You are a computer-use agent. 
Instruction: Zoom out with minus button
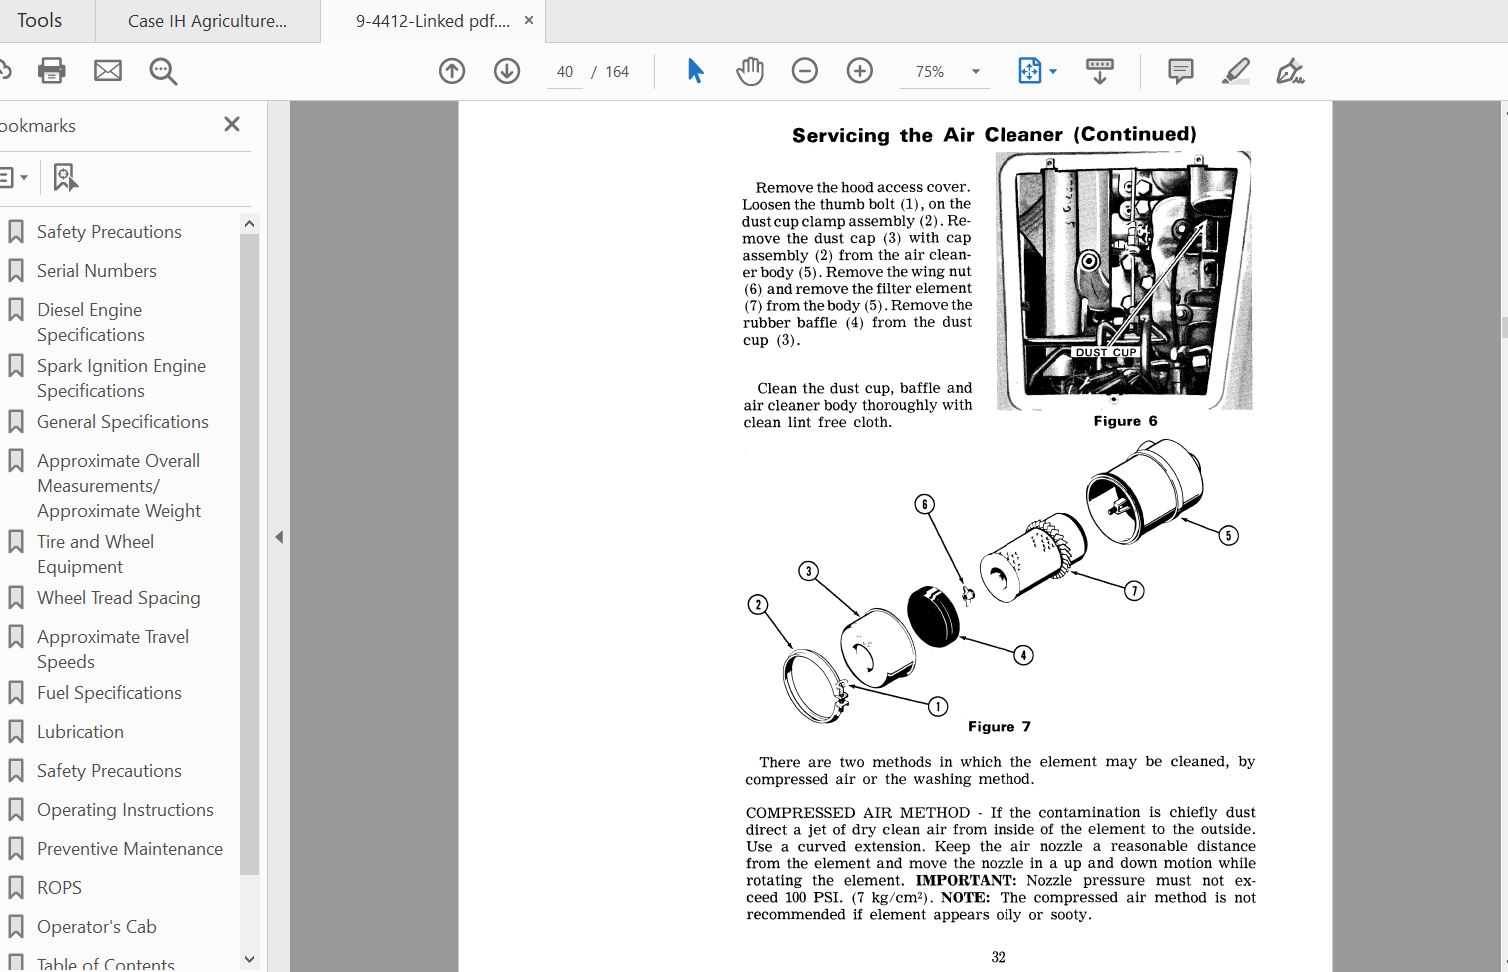[x=805, y=71]
